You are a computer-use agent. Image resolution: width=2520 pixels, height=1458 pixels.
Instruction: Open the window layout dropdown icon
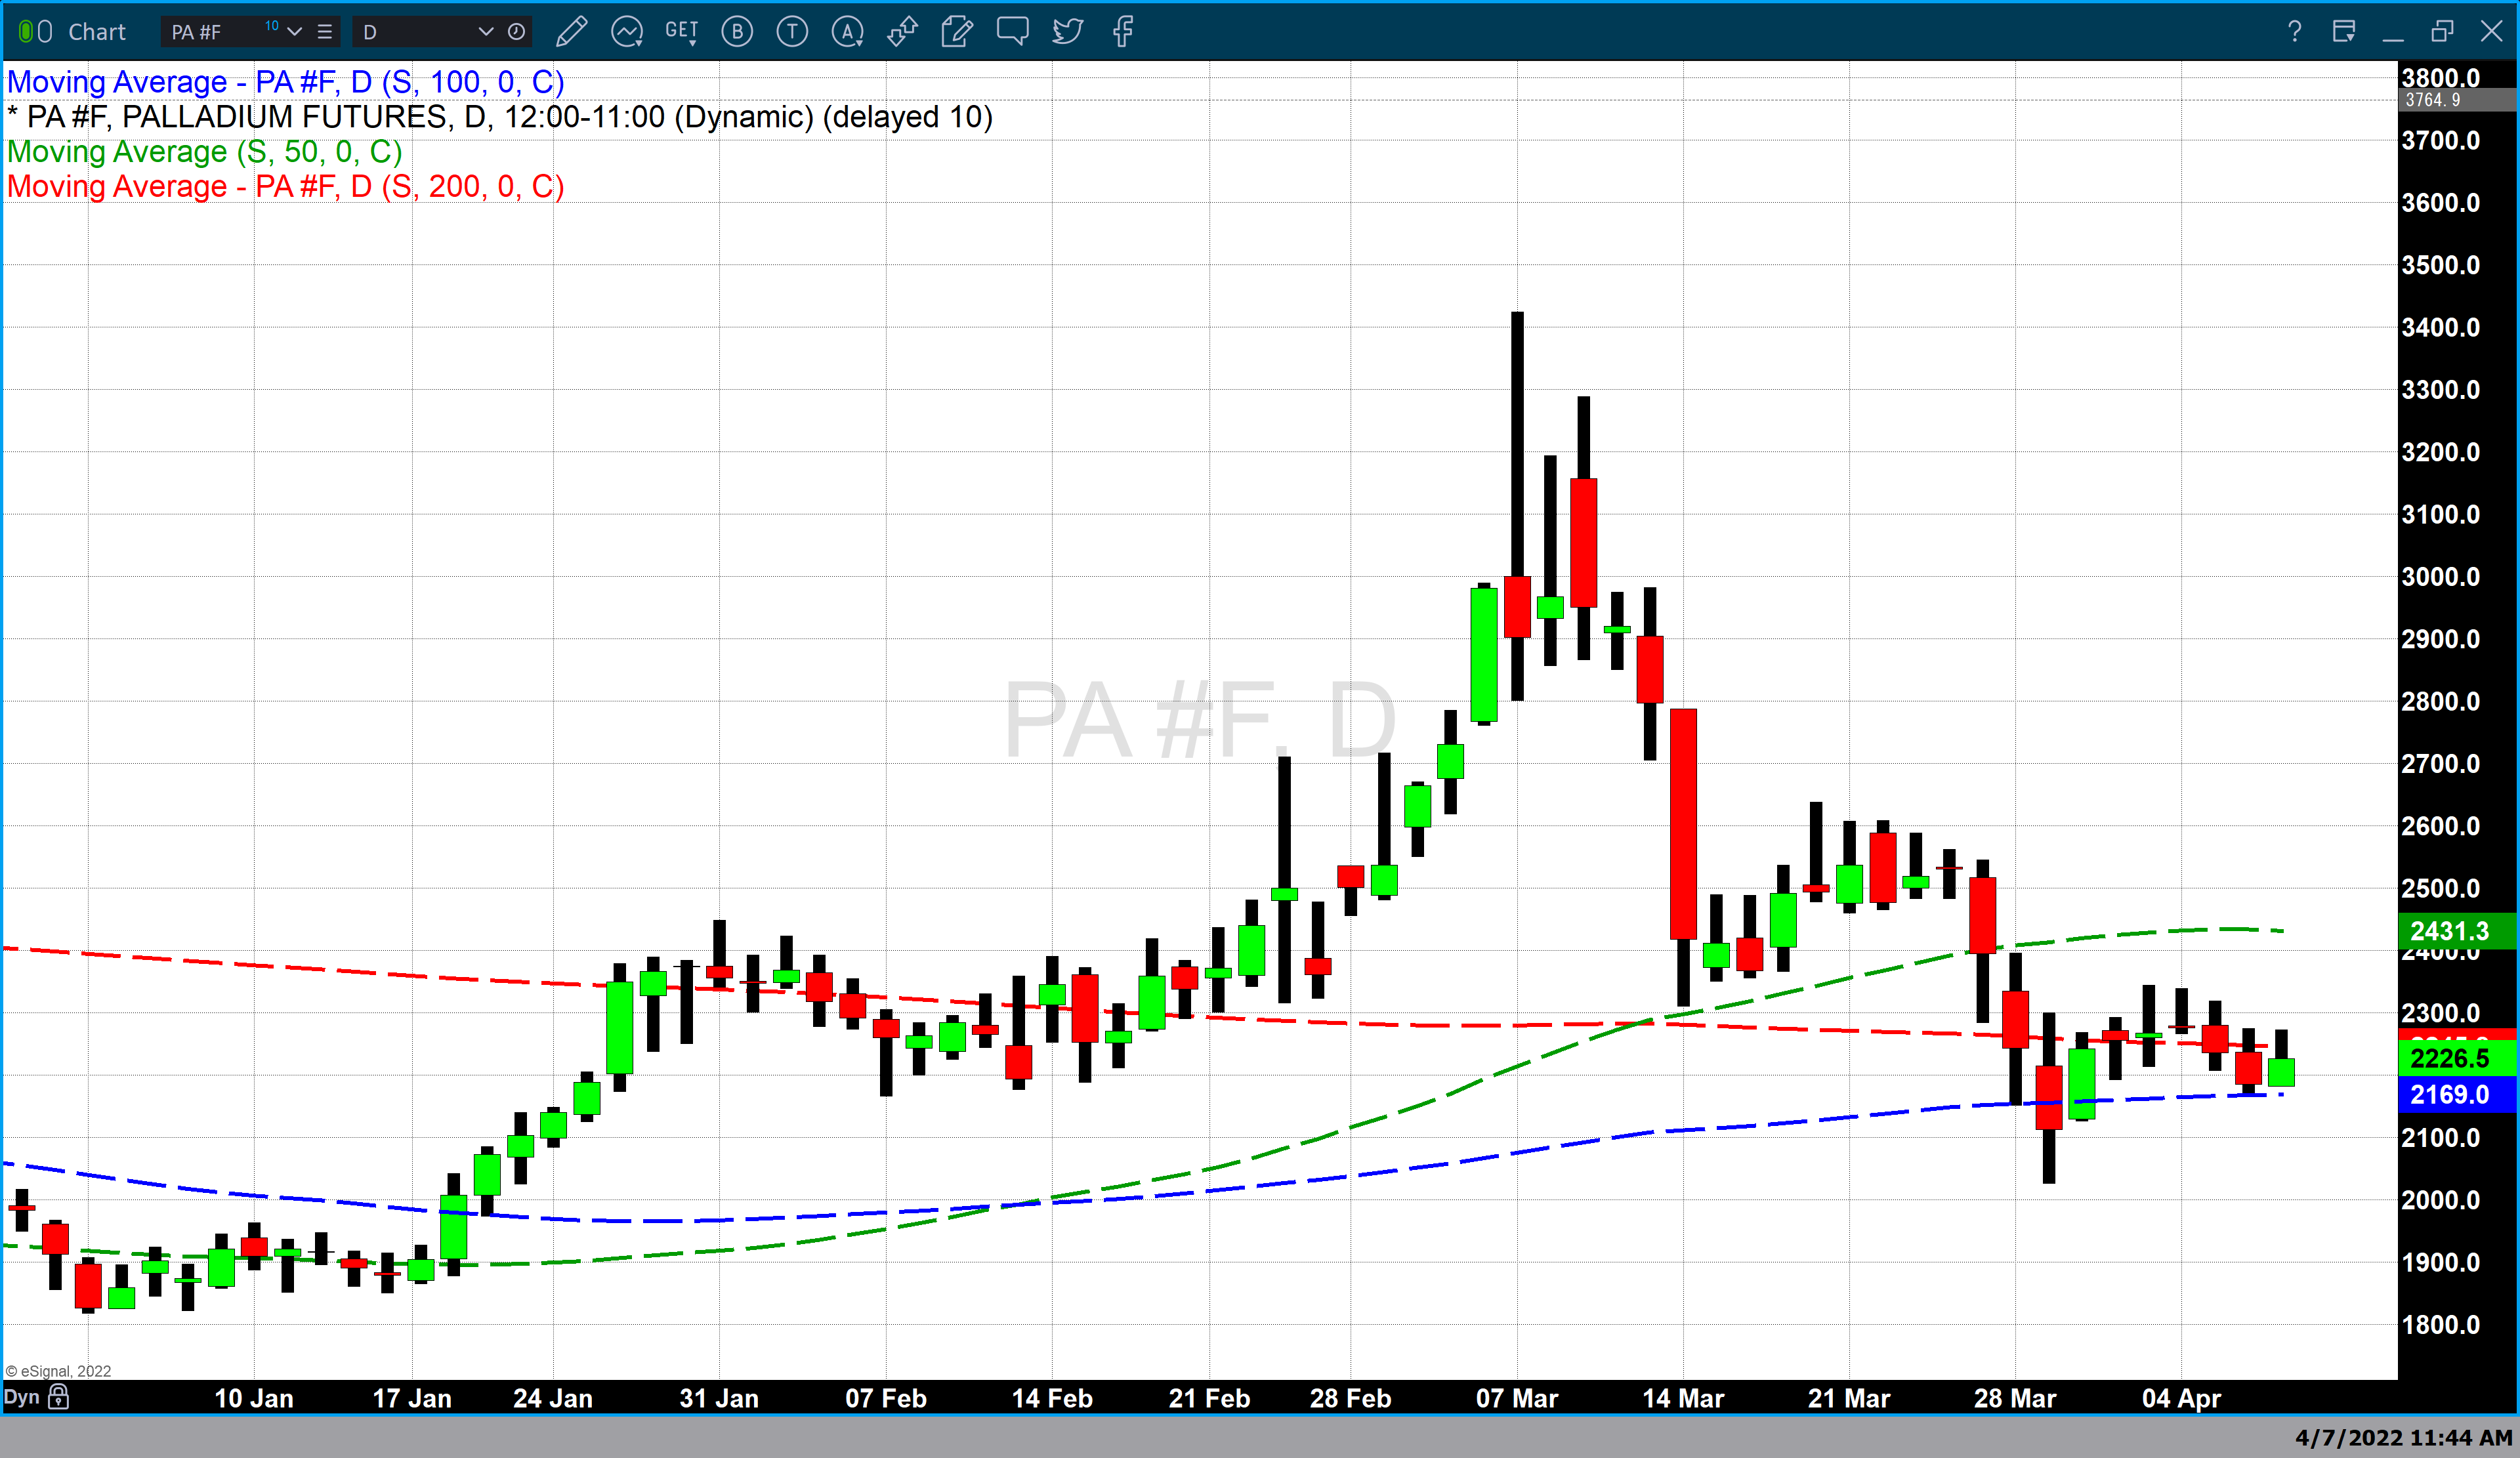[x=2343, y=32]
